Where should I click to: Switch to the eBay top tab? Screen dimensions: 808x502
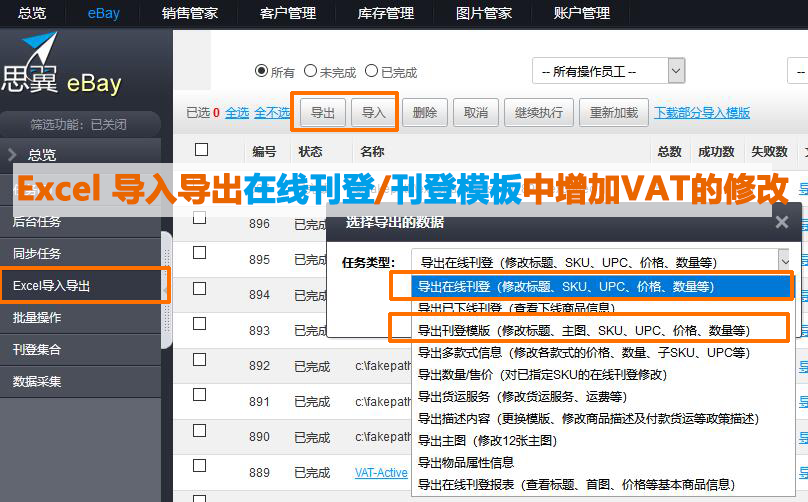[x=104, y=13]
